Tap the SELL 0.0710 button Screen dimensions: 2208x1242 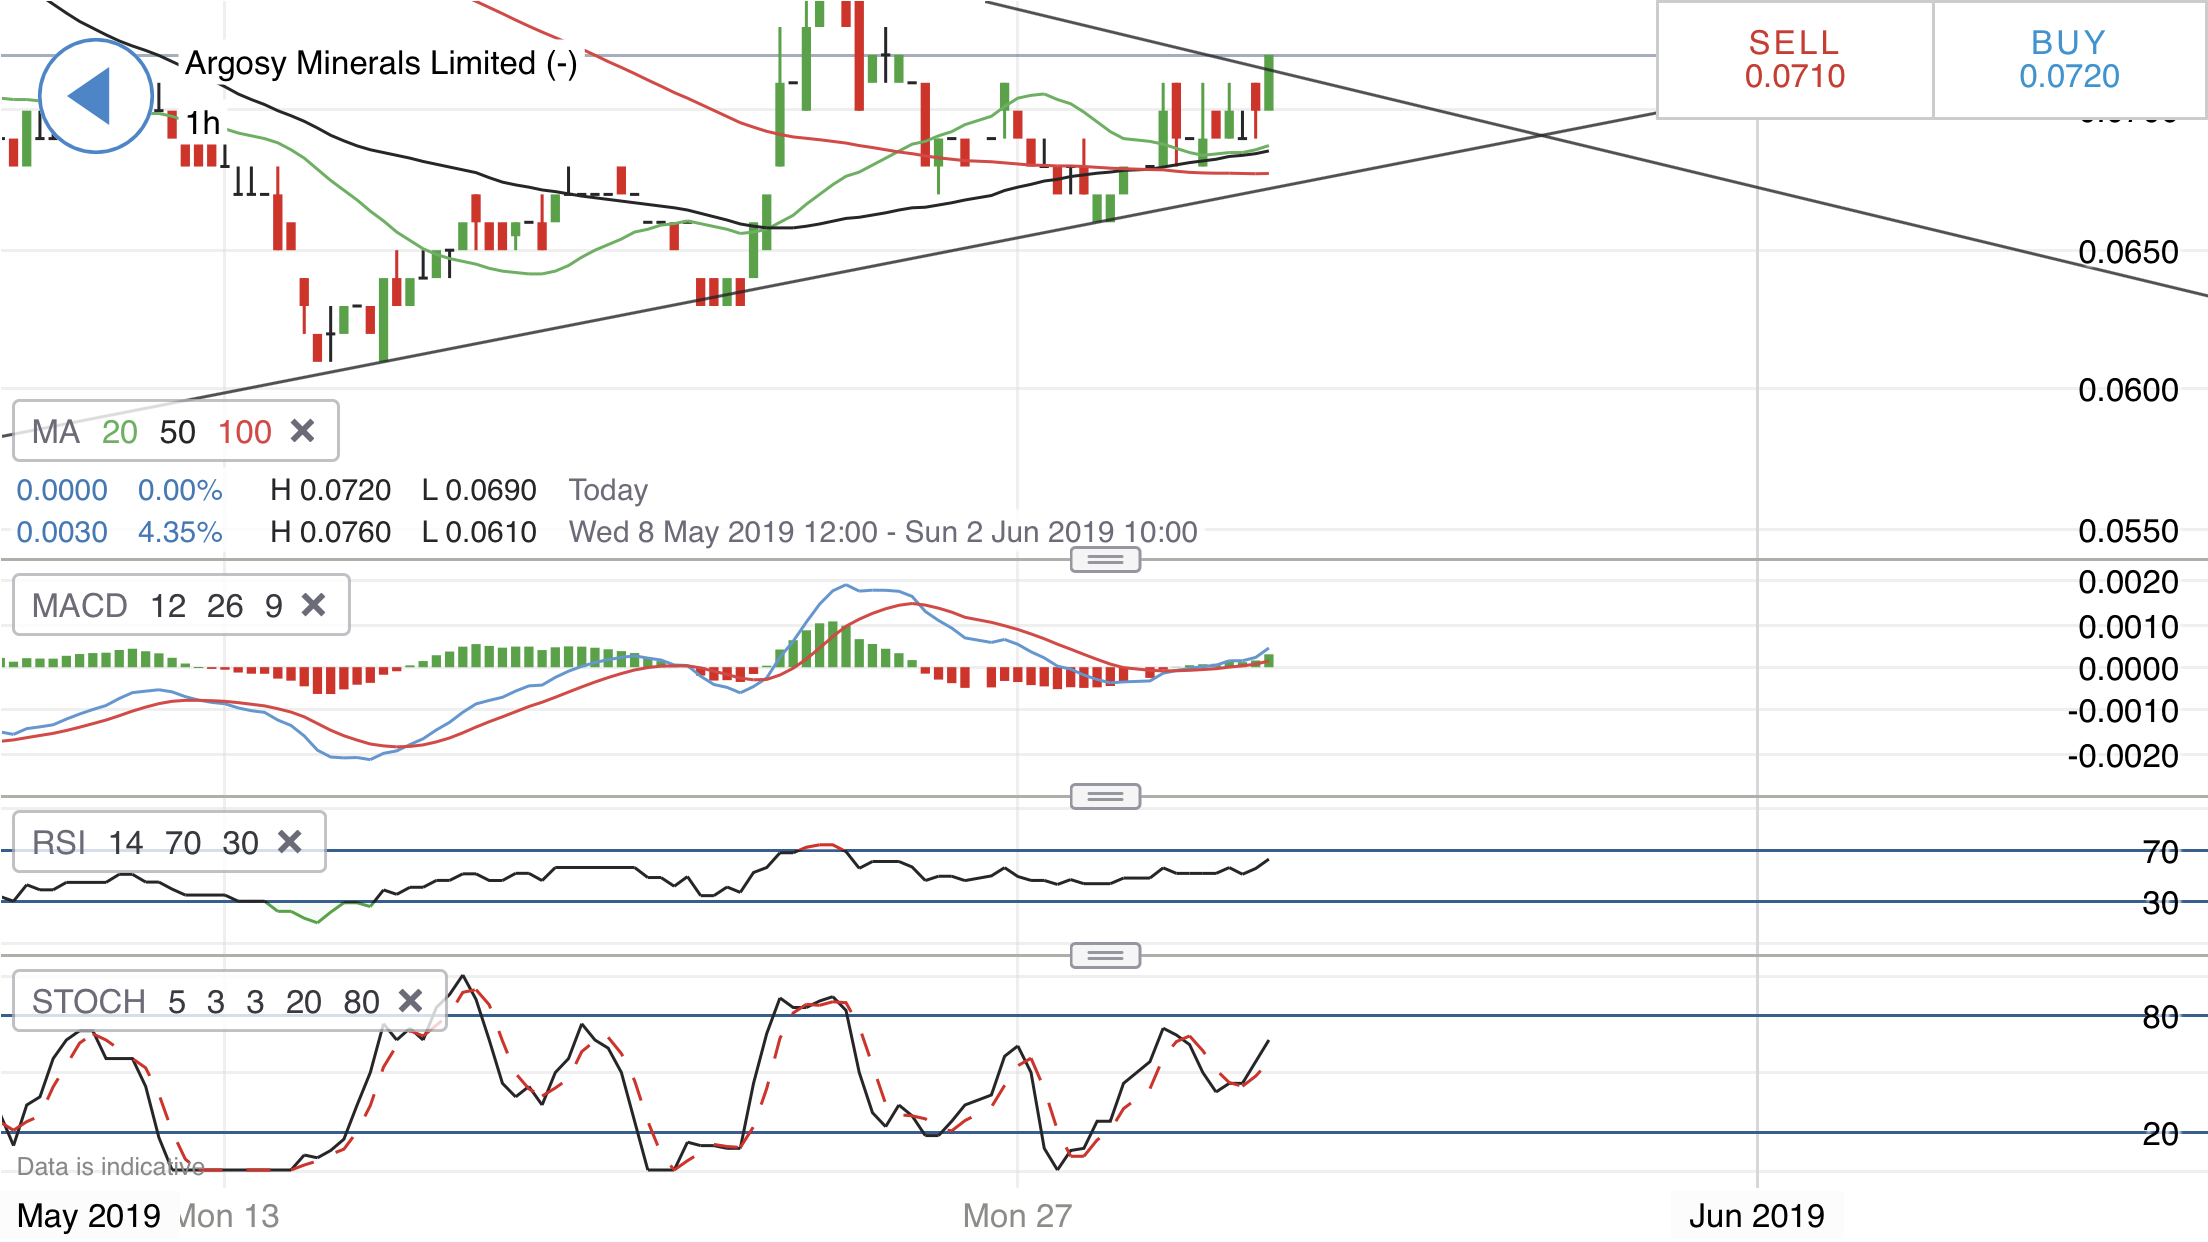pos(1795,60)
